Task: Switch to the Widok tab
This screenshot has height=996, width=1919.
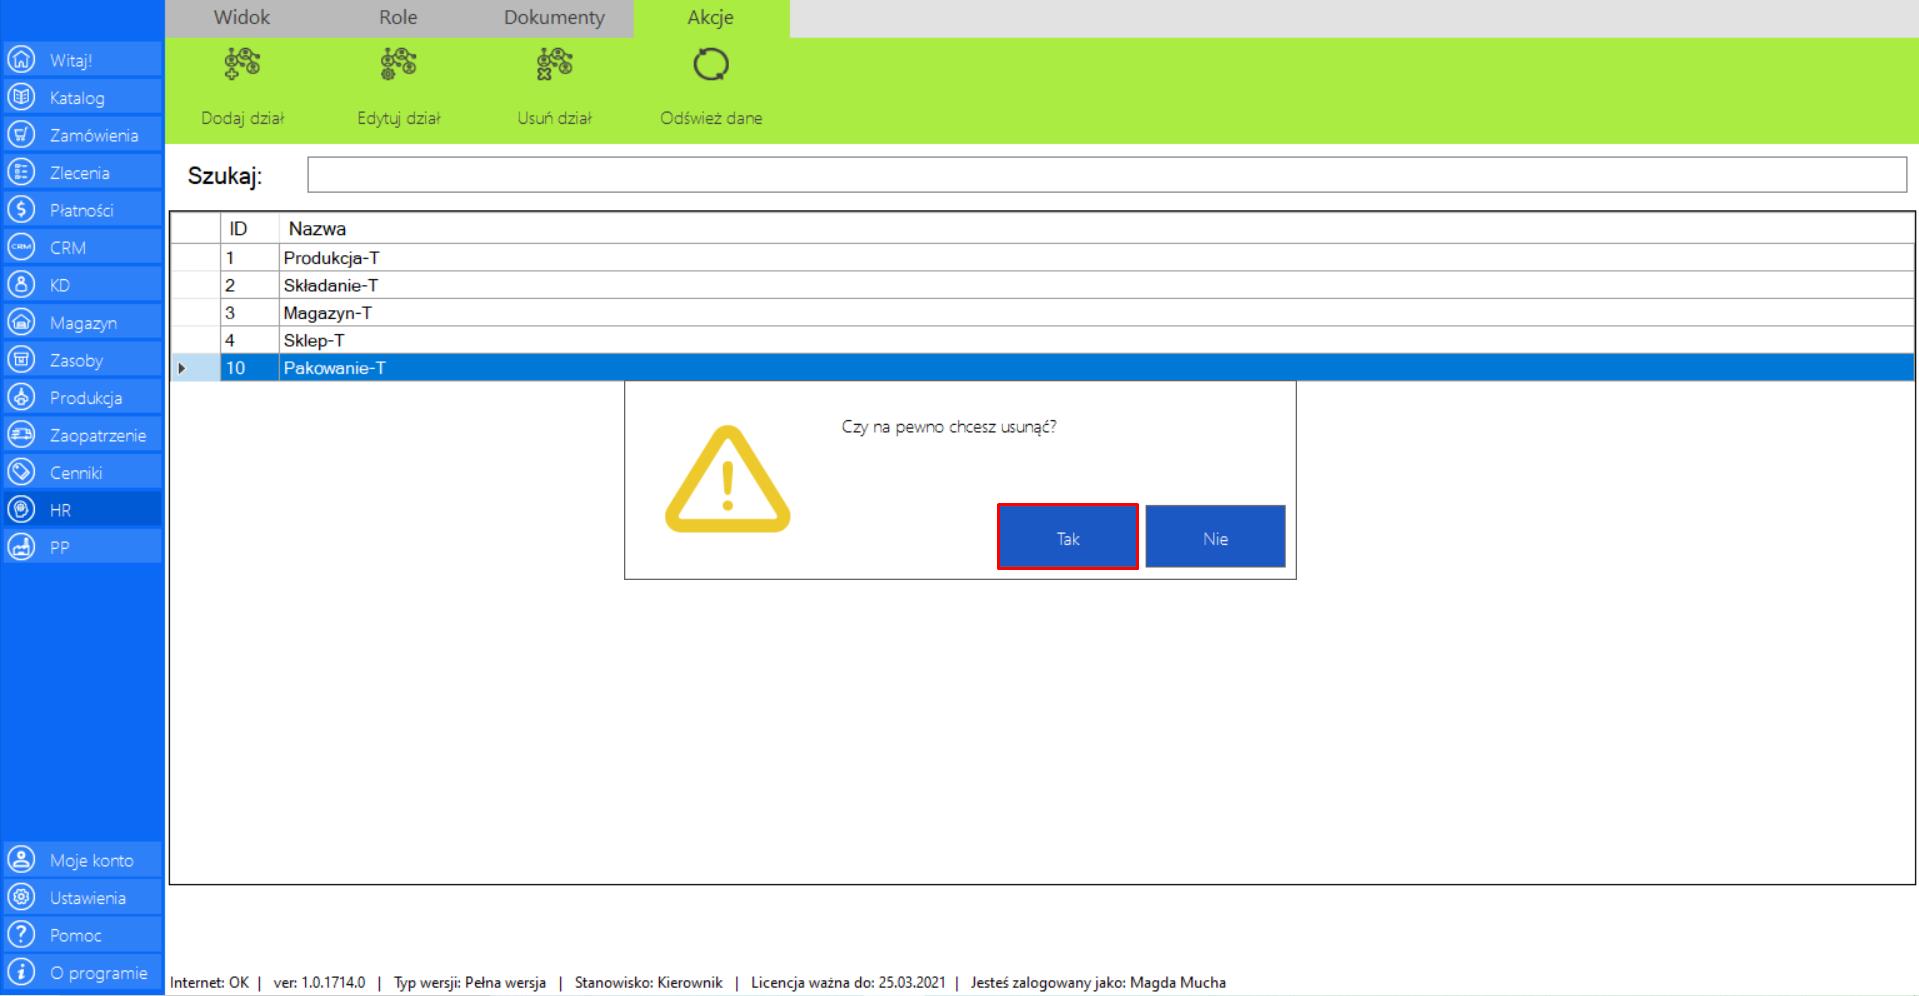Action: pyautogui.click(x=242, y=18)
